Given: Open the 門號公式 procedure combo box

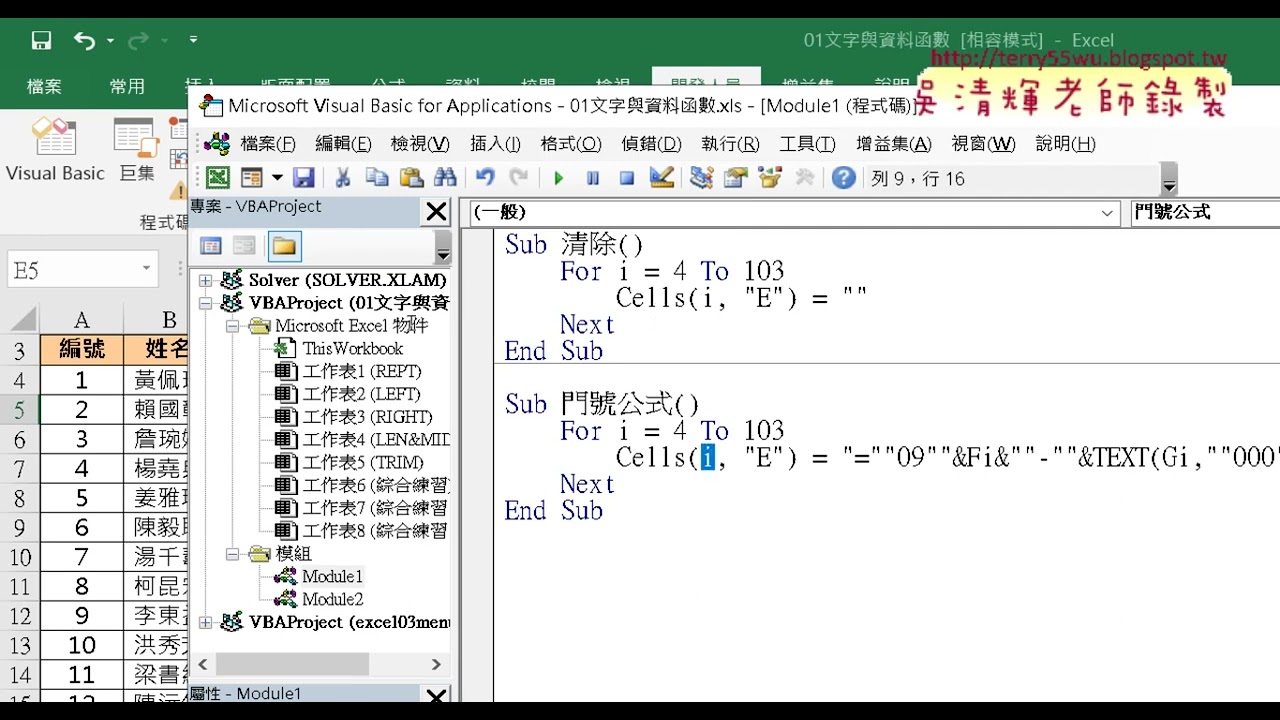Looking at the screenshot, I should [x=1205, y=212].
